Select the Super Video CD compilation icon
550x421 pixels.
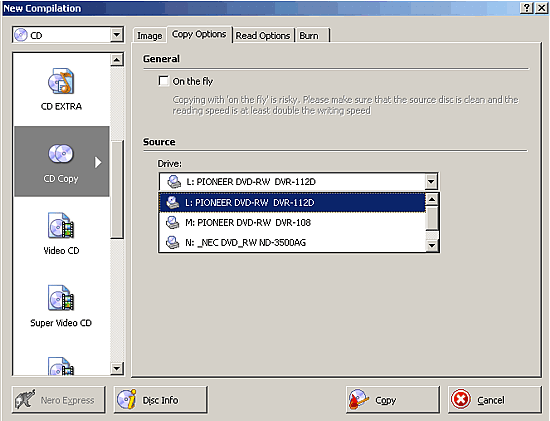click(61, 298)
